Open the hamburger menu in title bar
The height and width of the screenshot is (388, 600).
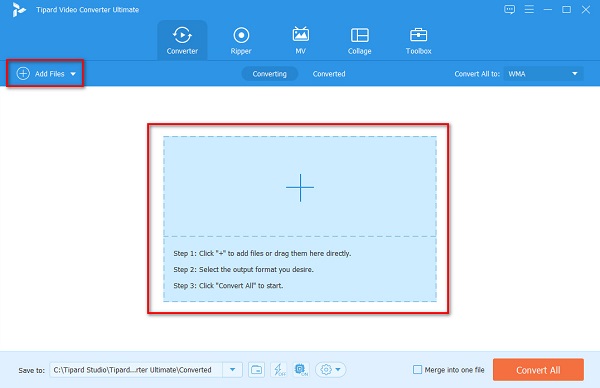pyautogui.click(x=529, y=10)
